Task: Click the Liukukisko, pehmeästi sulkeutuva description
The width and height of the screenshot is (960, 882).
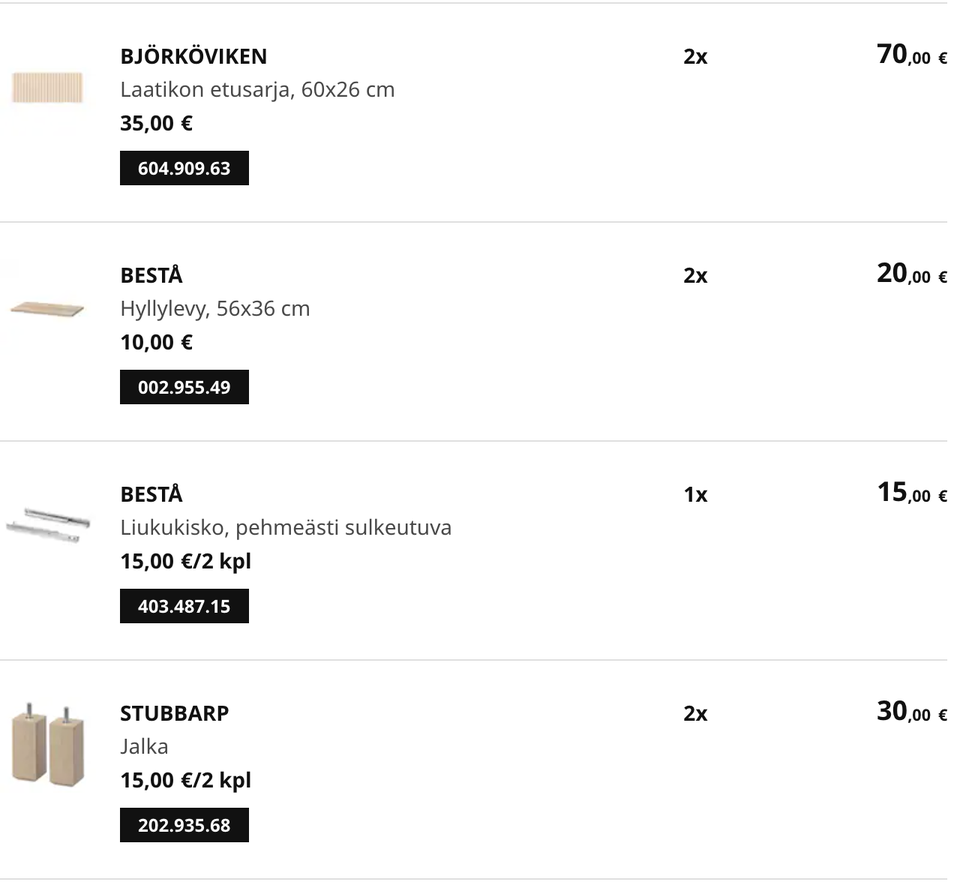Action: (x=285, y=527)
